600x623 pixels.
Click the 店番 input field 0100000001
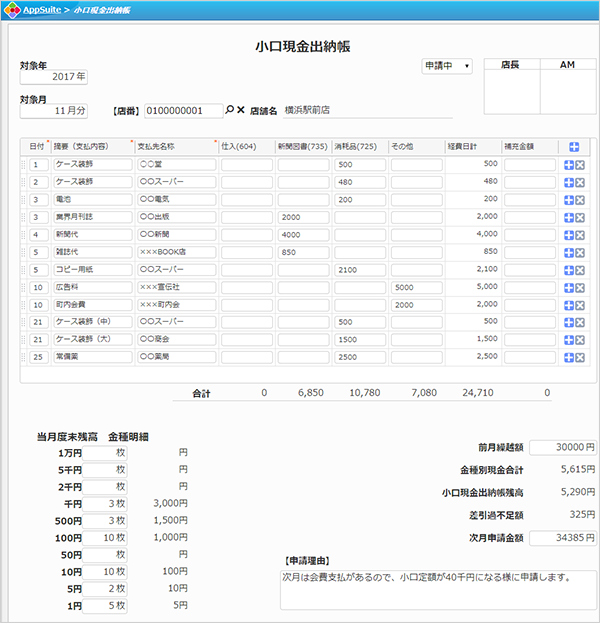pyautogui.click(x=184, y=111)
